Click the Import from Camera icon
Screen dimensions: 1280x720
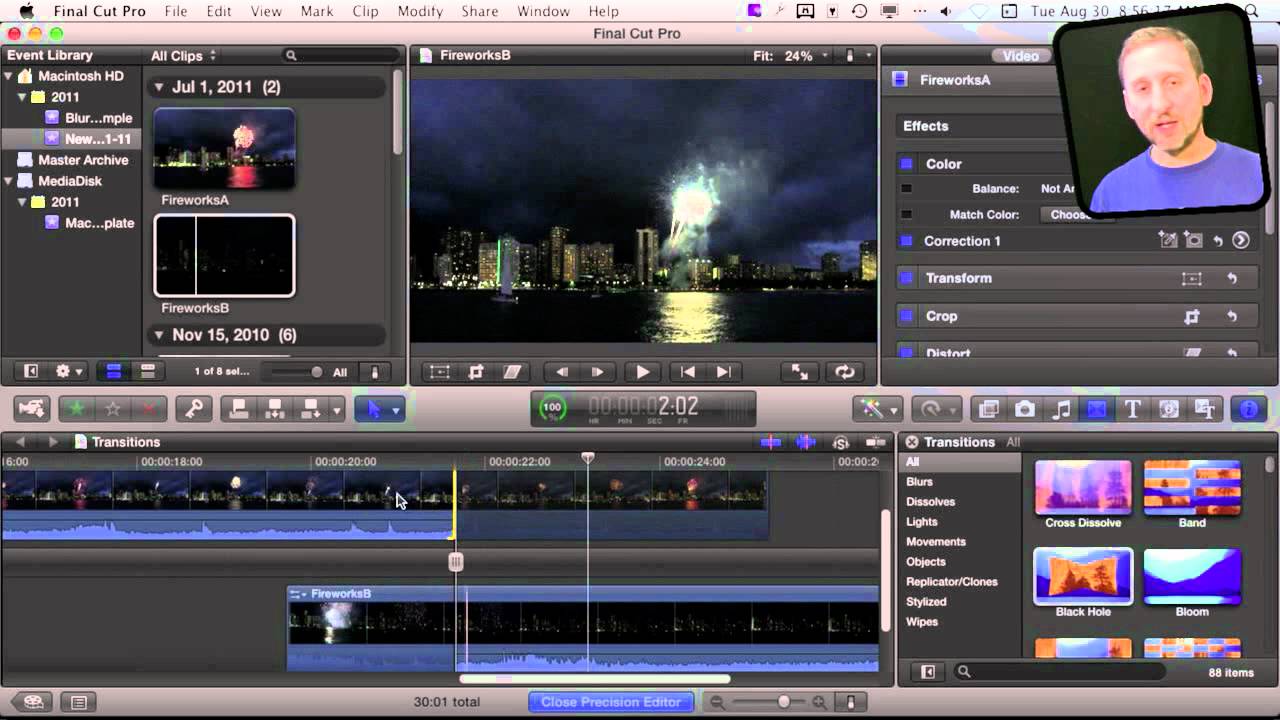pos(31,408)
